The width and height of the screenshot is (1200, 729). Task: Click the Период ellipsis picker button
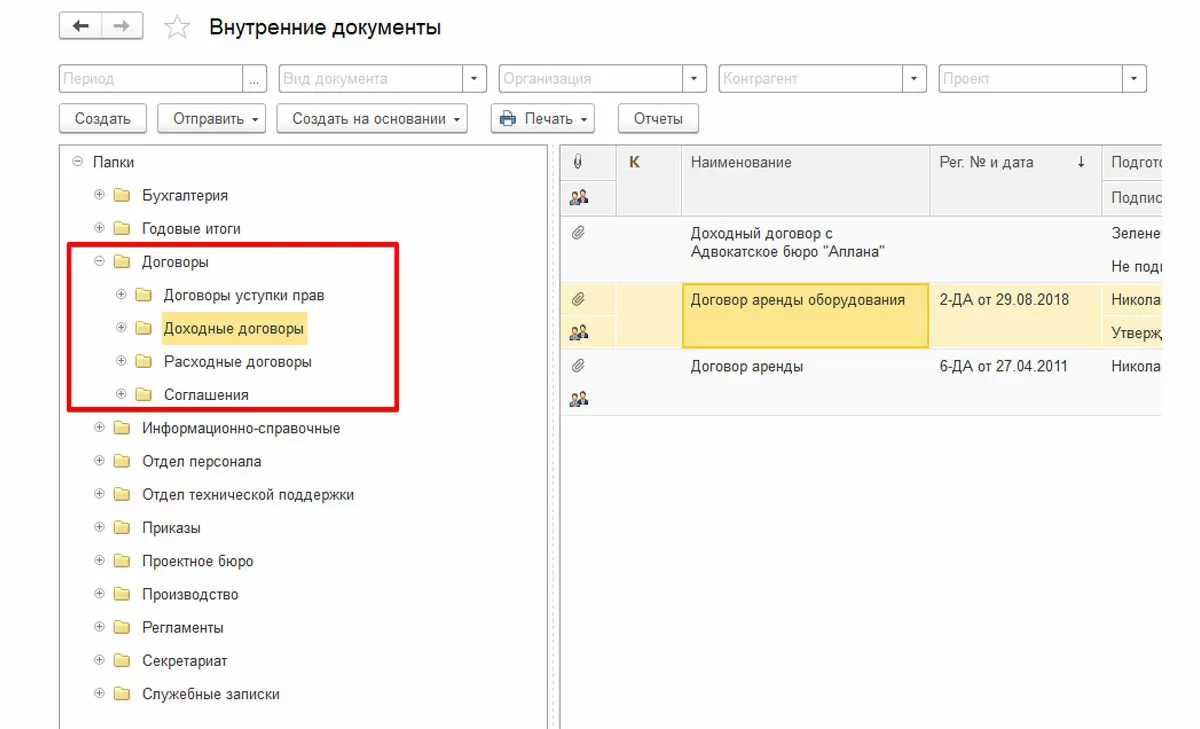[x=255, y=79]
